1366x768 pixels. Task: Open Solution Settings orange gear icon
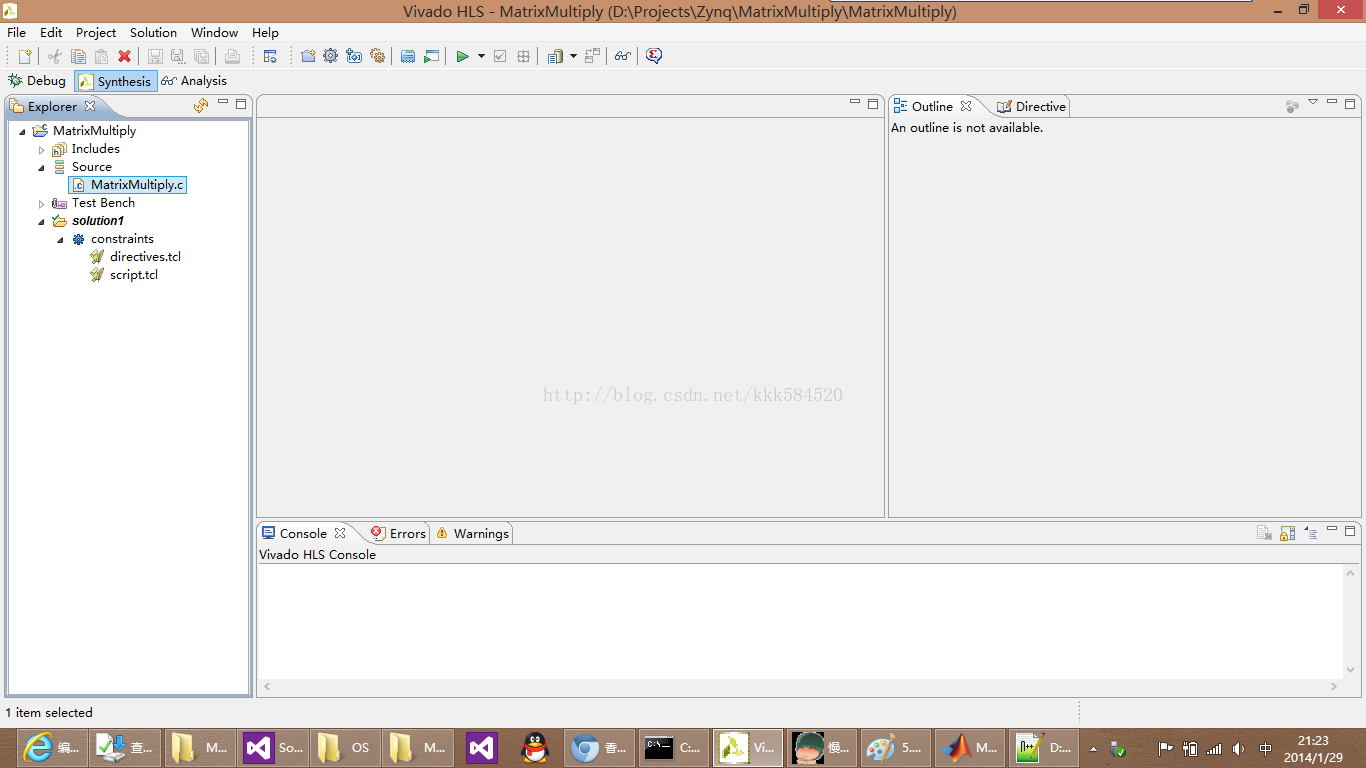(377, 56)
